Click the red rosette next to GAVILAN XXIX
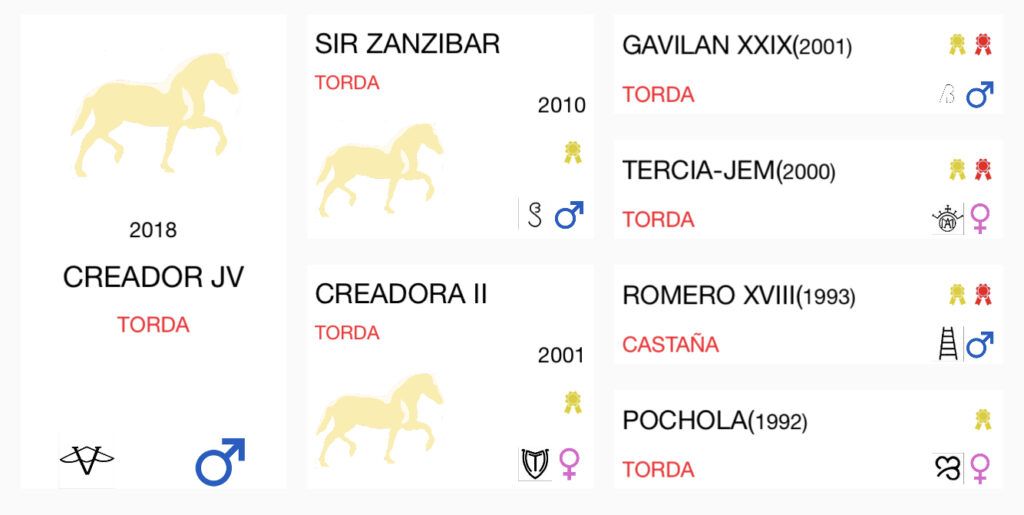 (984, 45)
